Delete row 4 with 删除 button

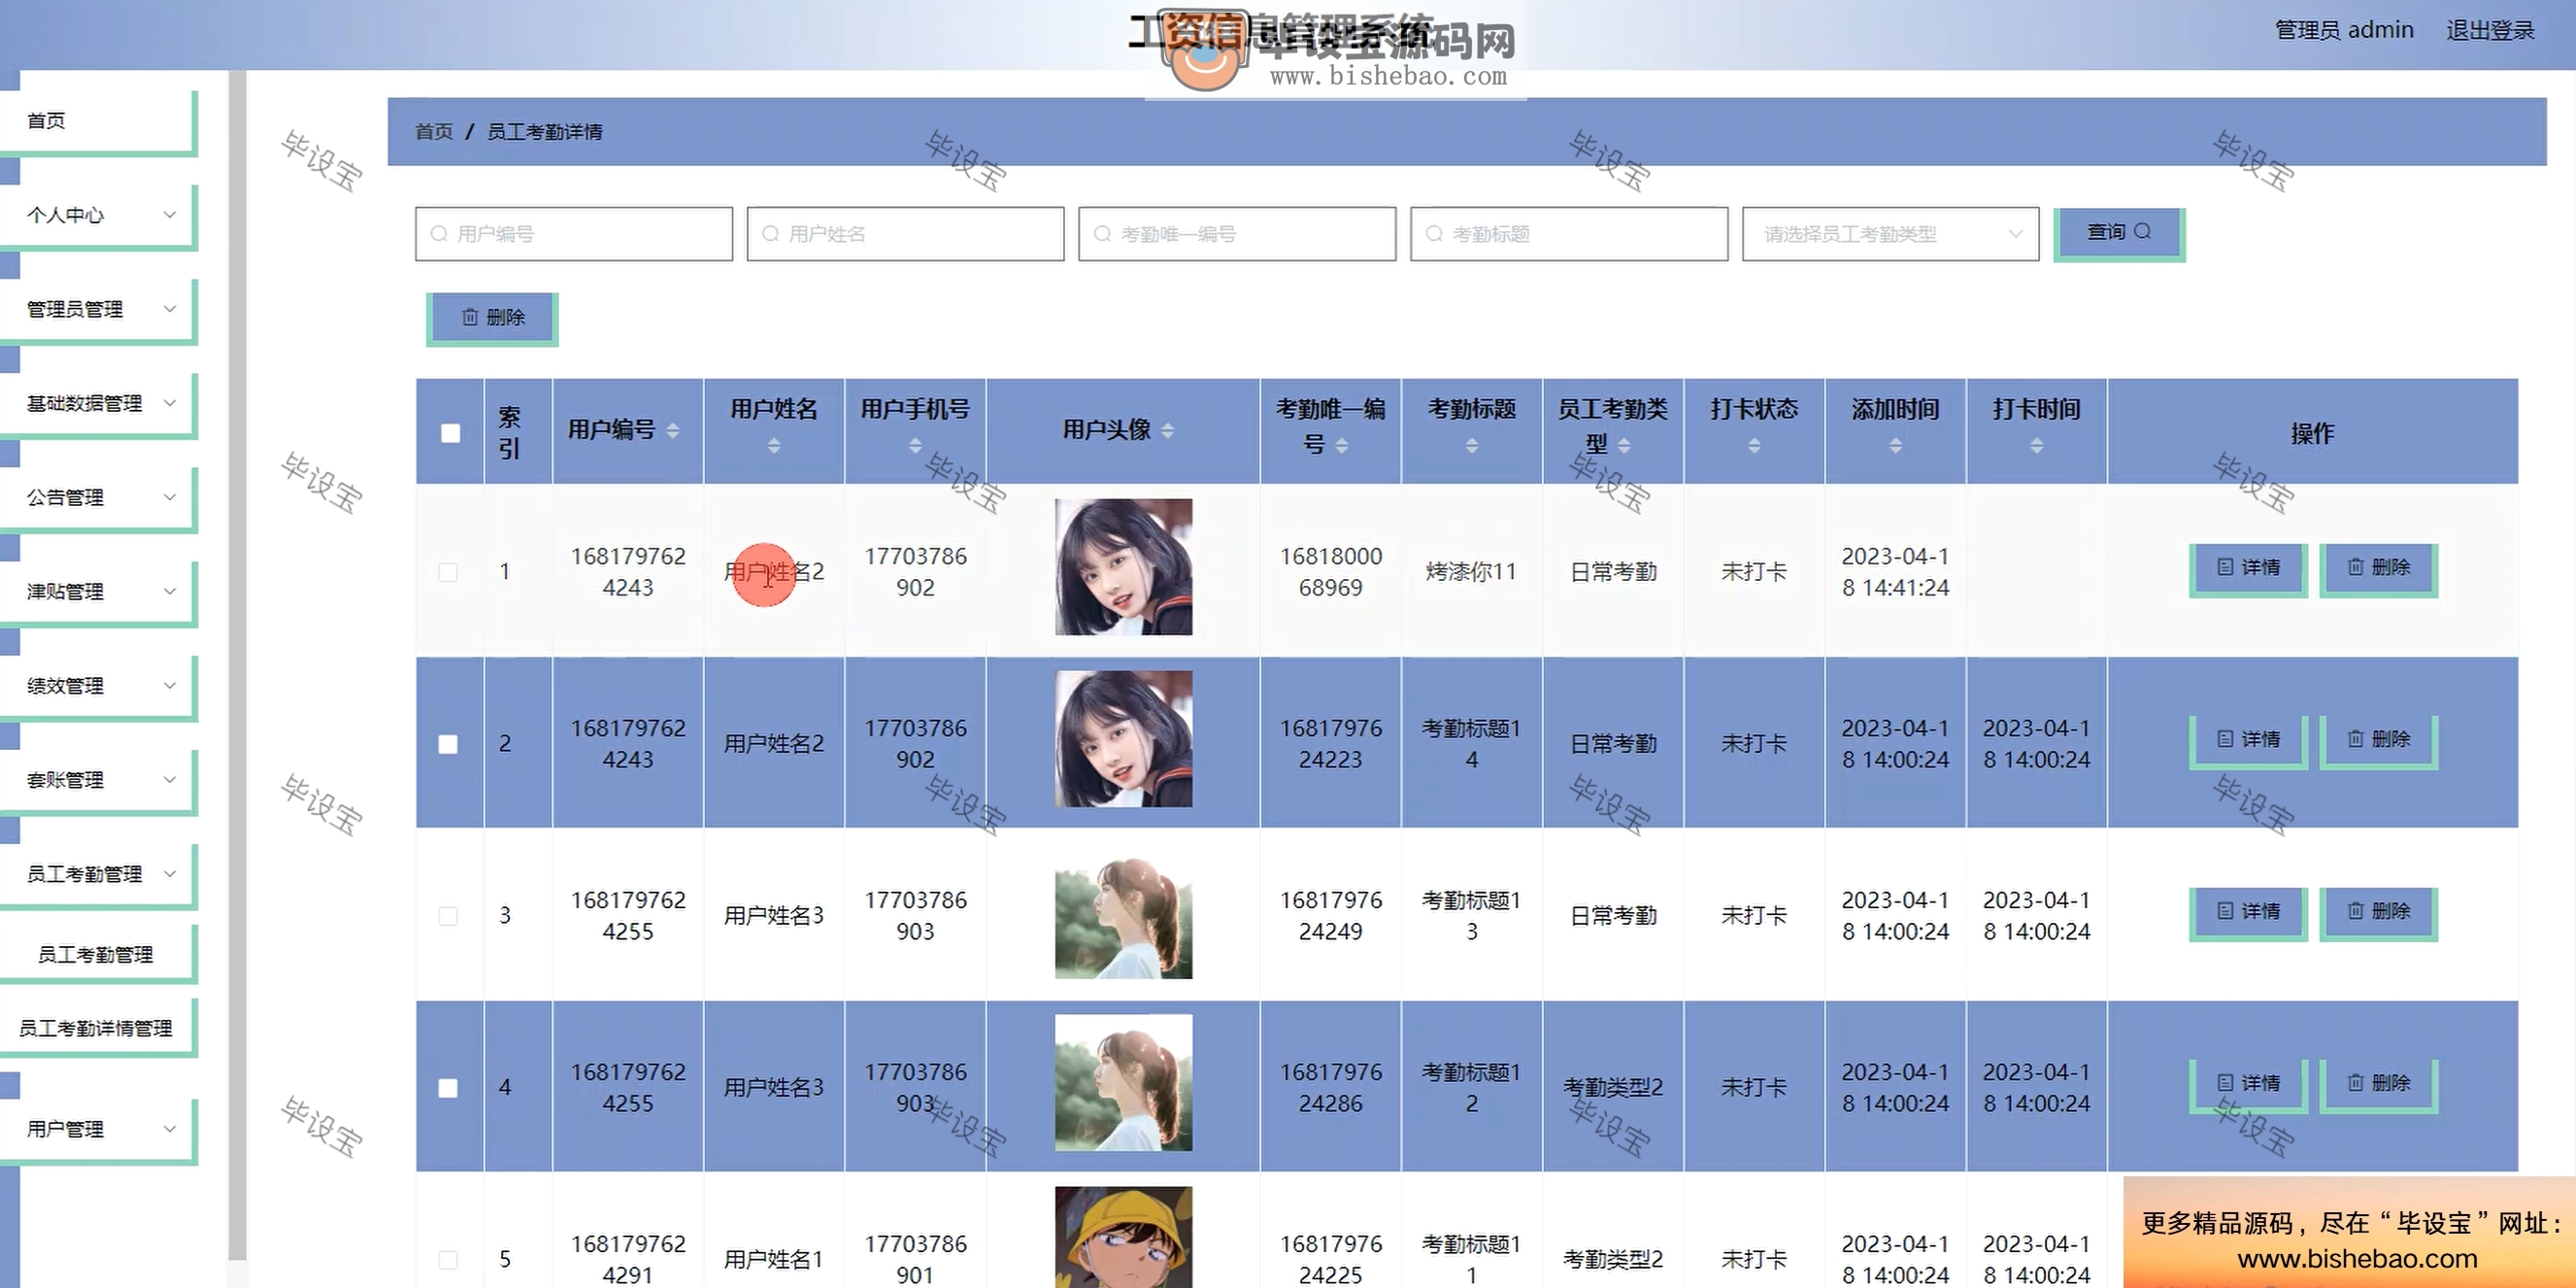coord(2378,1085)
